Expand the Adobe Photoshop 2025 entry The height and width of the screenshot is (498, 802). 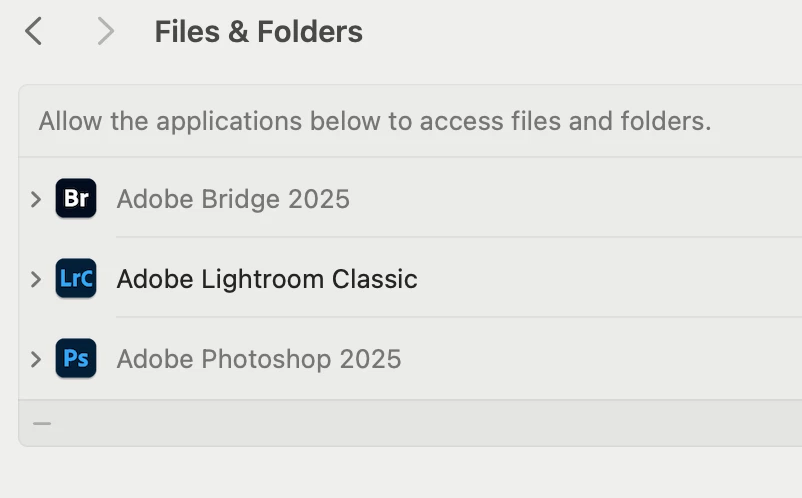[x=36, y=358]
